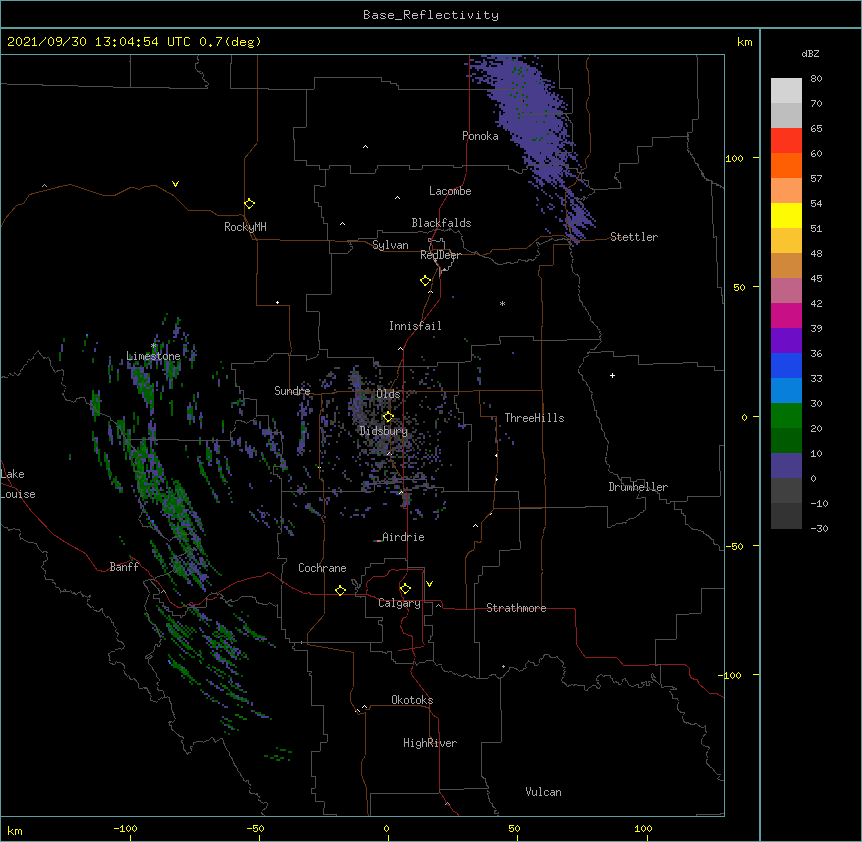Pick the red swatch in the dBZ legend
This screenshot has width=862, height=842.
tap(786, 140)
